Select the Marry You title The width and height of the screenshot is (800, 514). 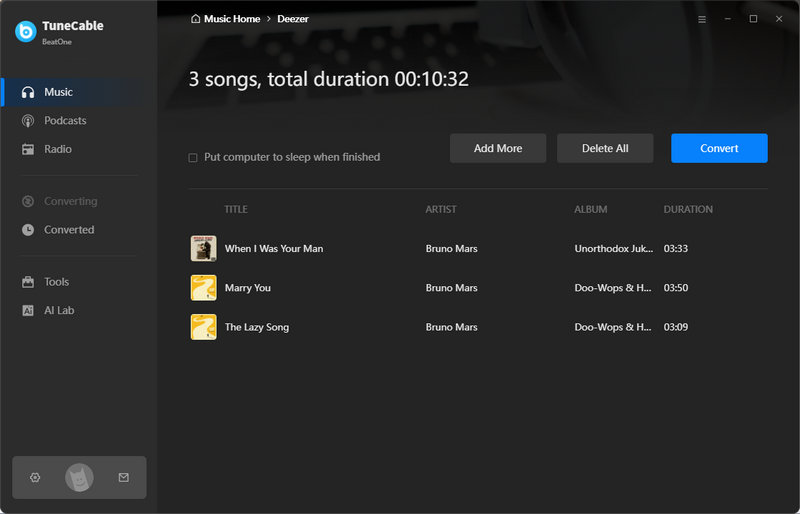pos(248,288)
